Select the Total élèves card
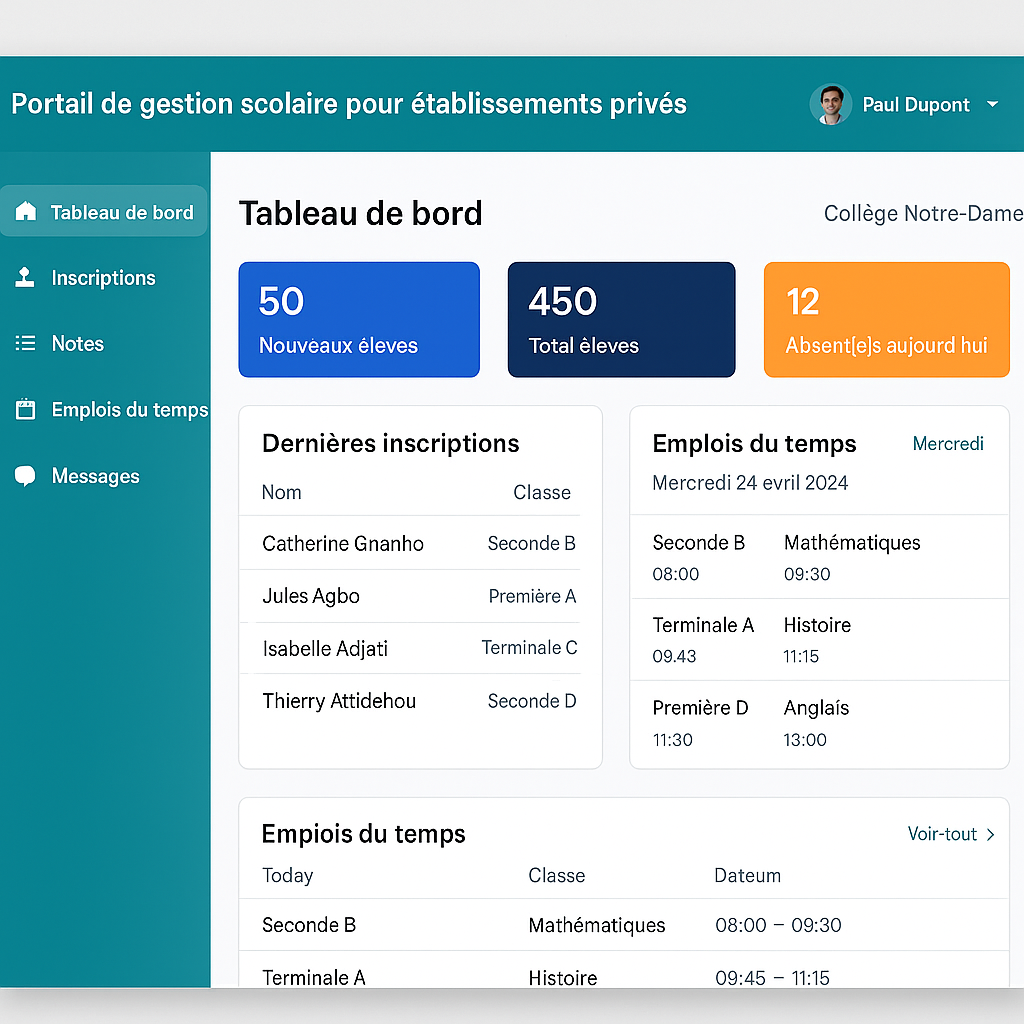 tap(621, 319)
